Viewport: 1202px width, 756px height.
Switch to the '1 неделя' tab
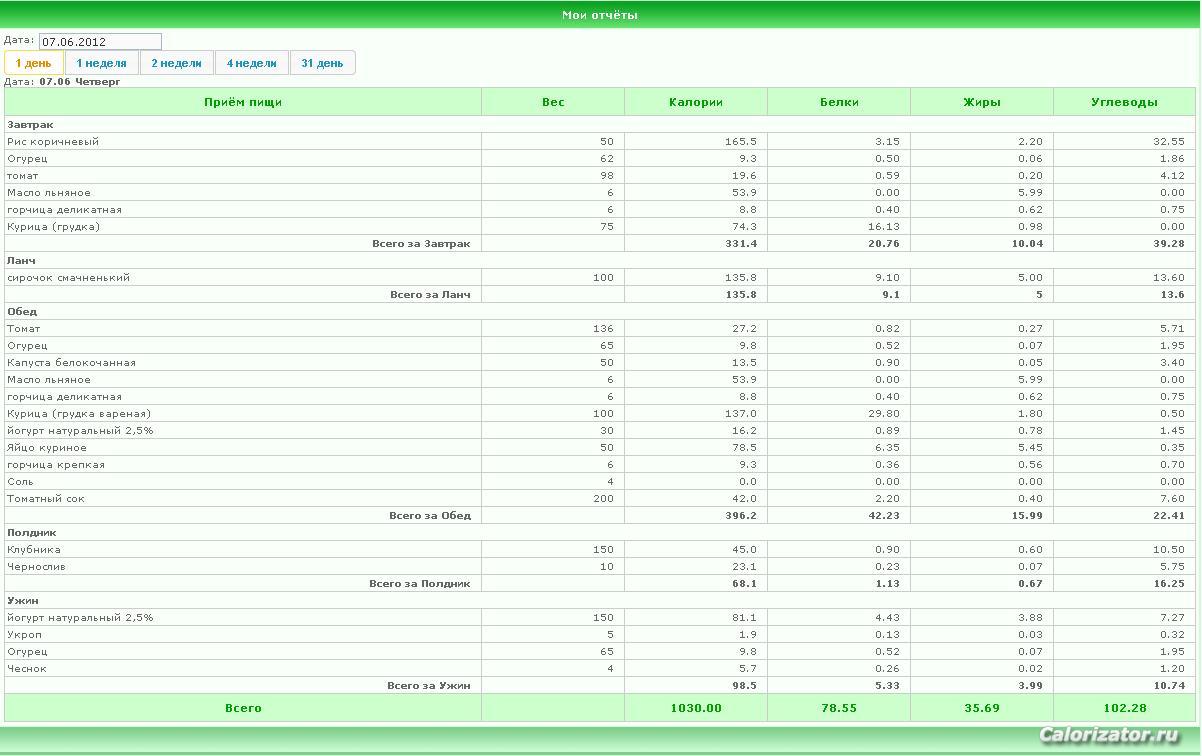pyautogui.click(x=102, y=63)
